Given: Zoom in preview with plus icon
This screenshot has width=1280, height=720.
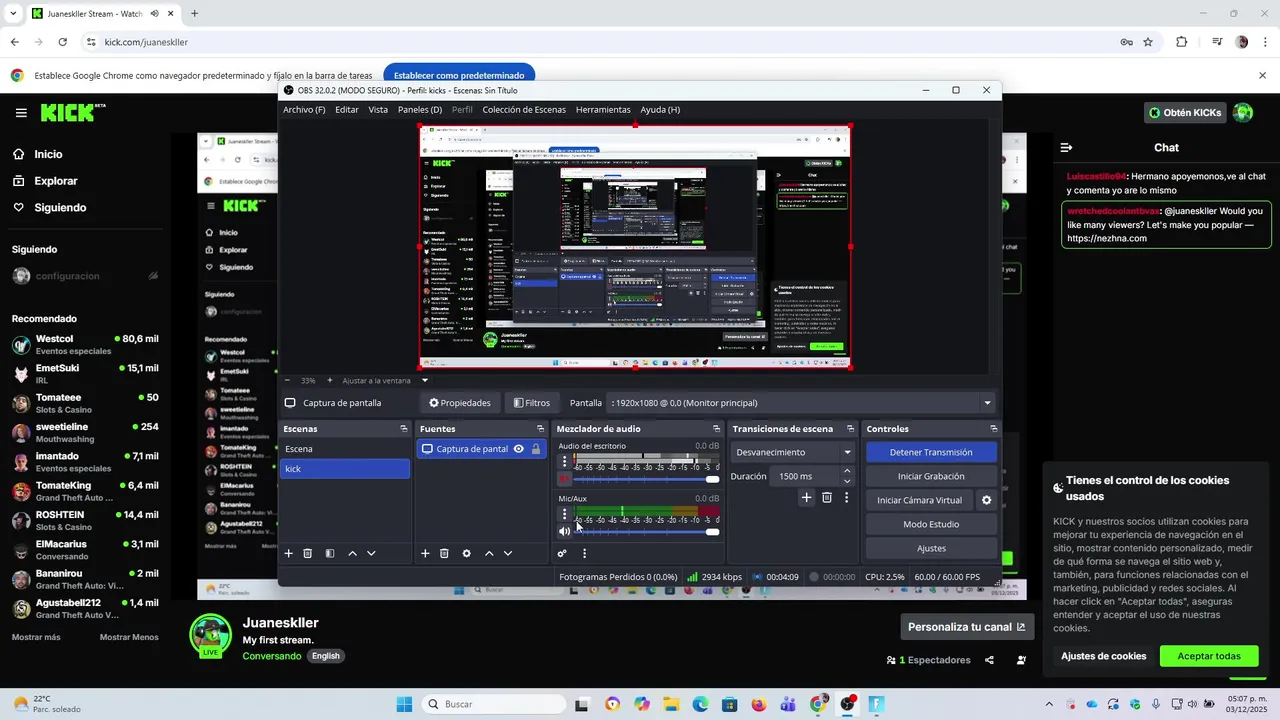Looking at the screenshot, I should pos(330,380).
